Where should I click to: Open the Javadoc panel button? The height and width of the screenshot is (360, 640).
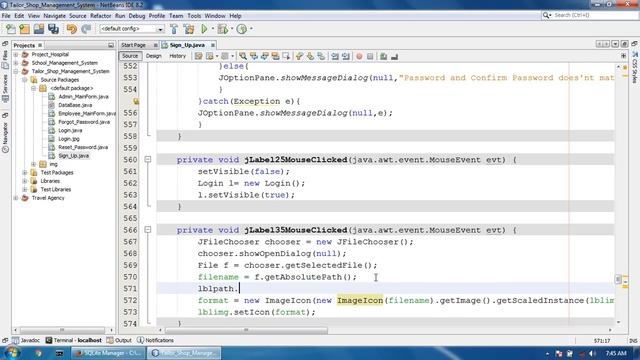[x=26, y=340]
